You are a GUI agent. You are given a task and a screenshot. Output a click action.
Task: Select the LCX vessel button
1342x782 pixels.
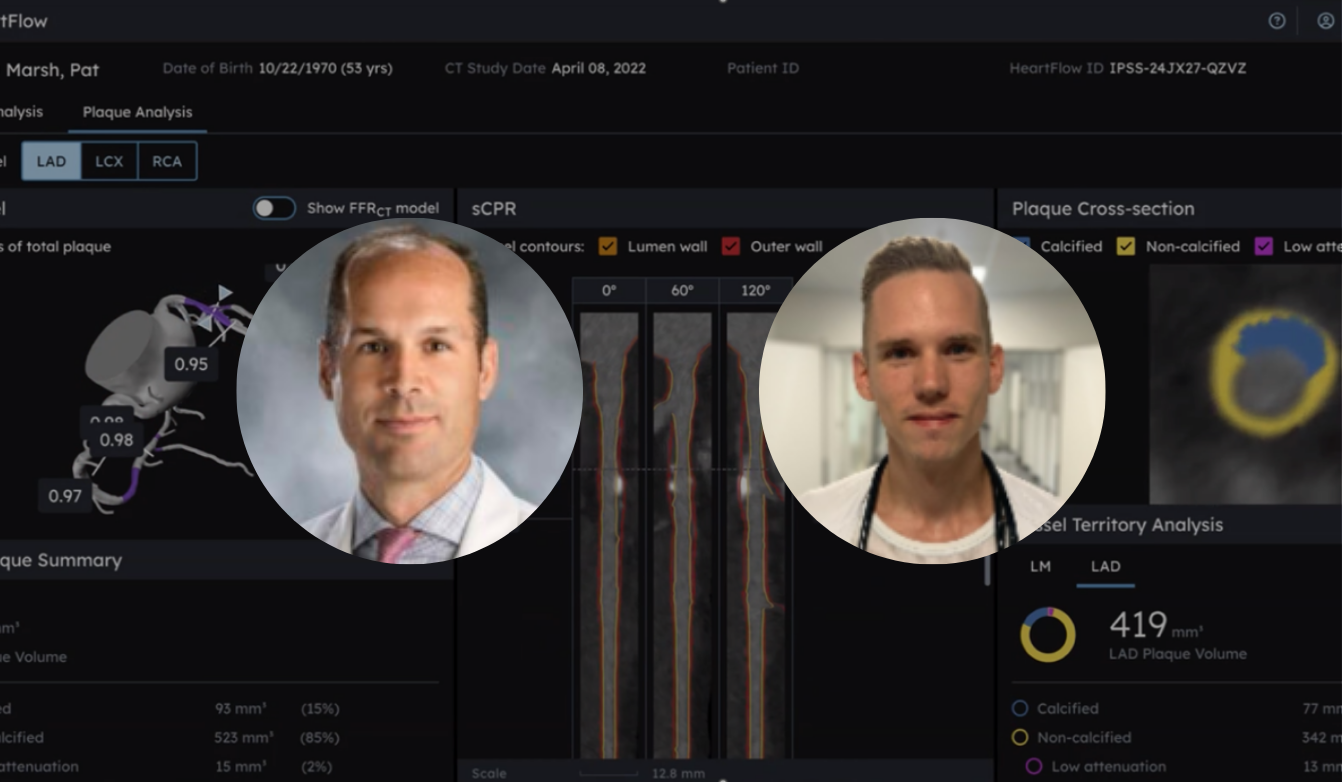click(109, 161)
